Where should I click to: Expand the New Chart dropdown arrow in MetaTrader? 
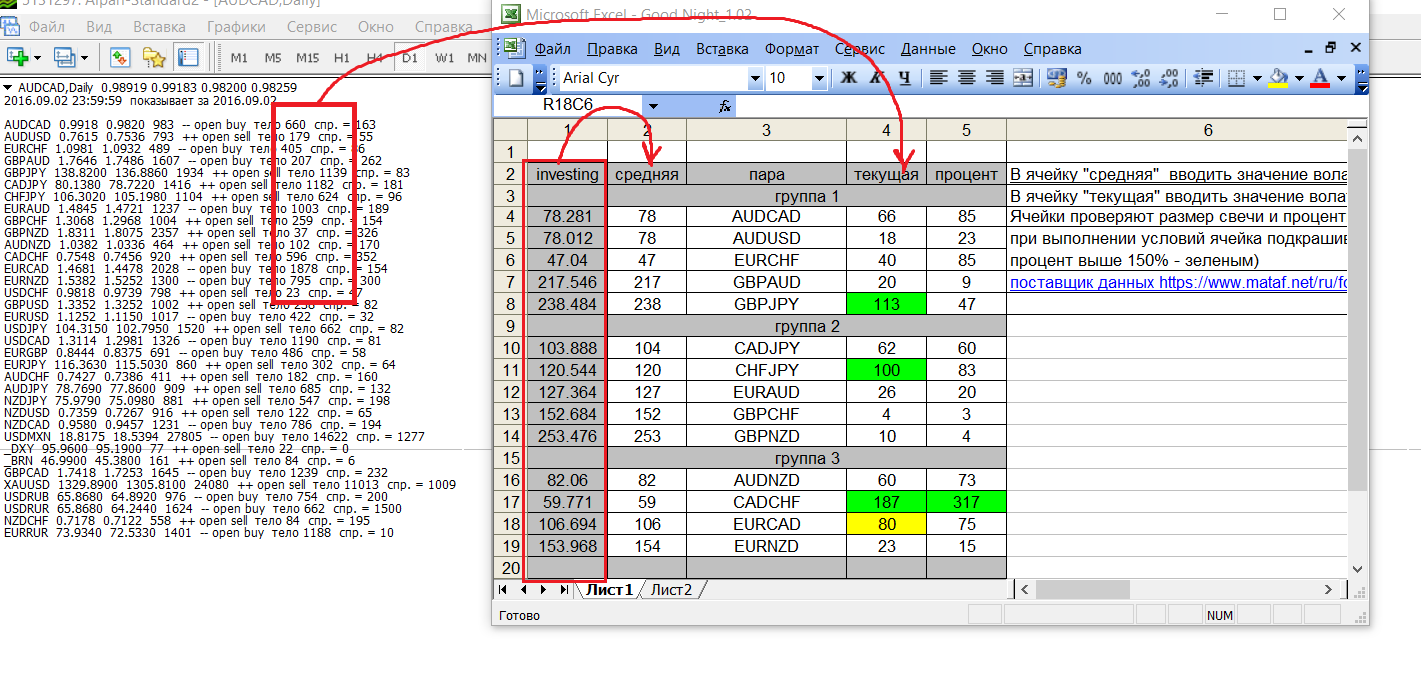36,57
